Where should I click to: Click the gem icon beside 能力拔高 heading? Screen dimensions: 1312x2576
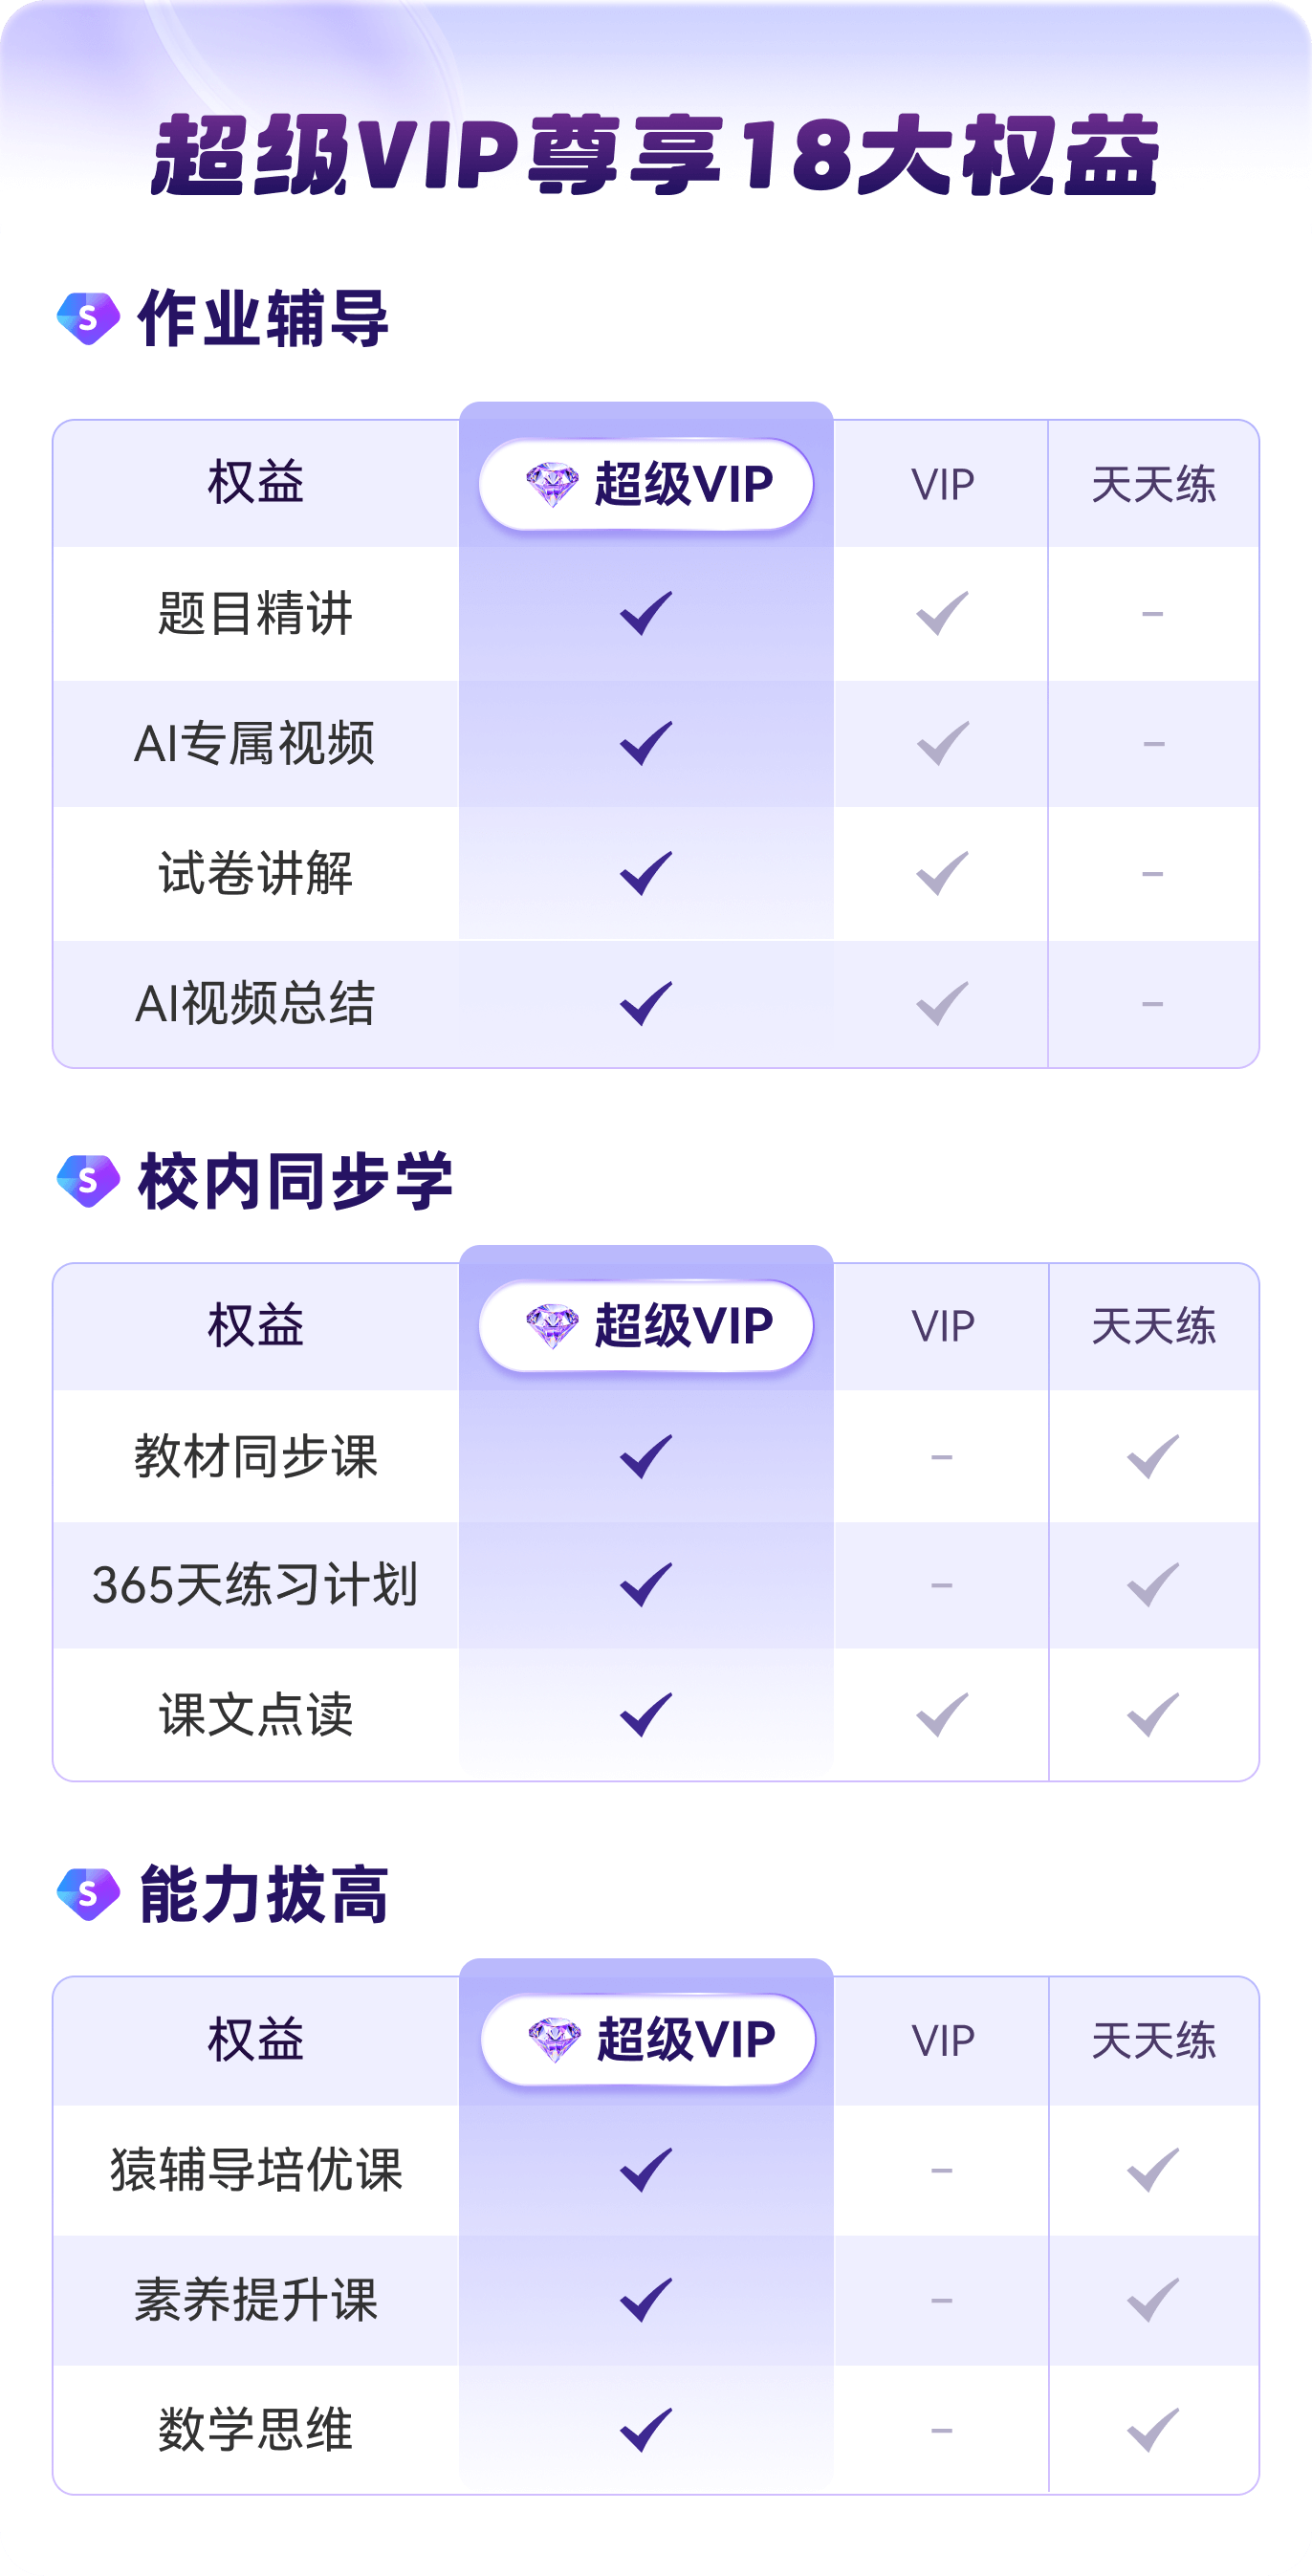88,1893
